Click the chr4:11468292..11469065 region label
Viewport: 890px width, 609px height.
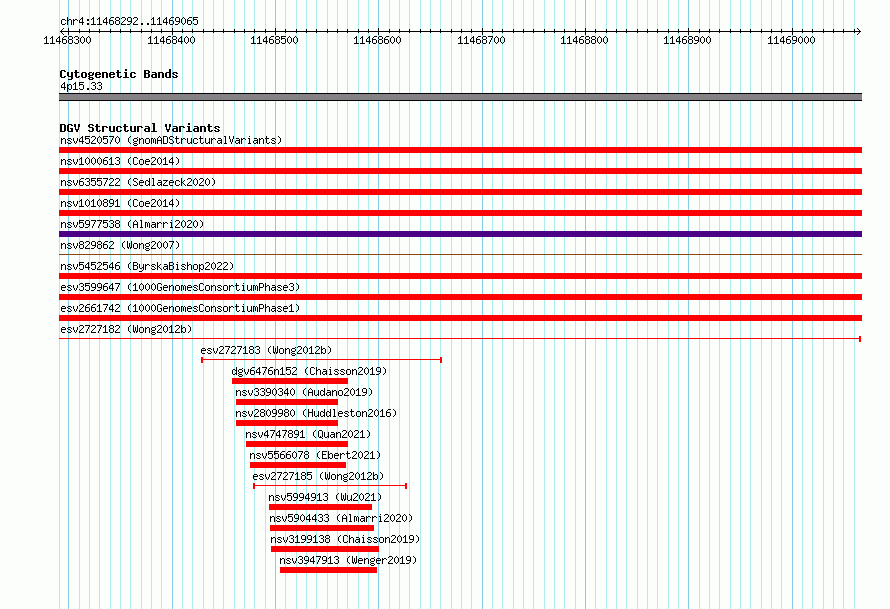(x=129, y=21)
